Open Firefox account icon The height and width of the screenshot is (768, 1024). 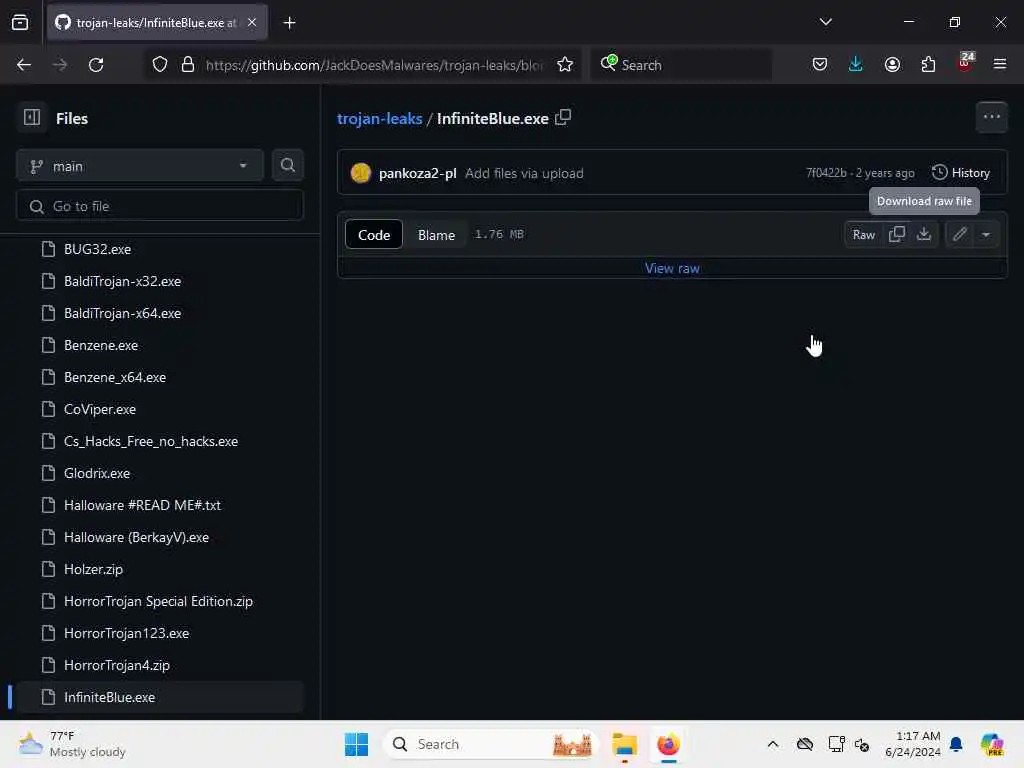click(892, 64)
